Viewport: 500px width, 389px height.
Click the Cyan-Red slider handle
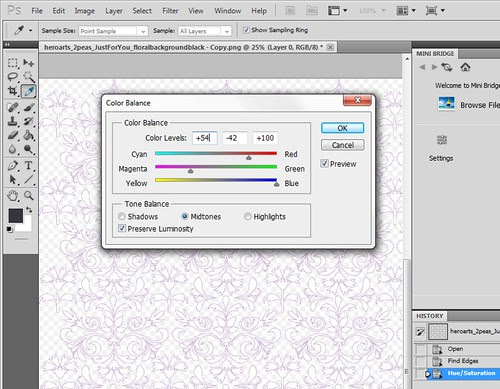(249, 157)
